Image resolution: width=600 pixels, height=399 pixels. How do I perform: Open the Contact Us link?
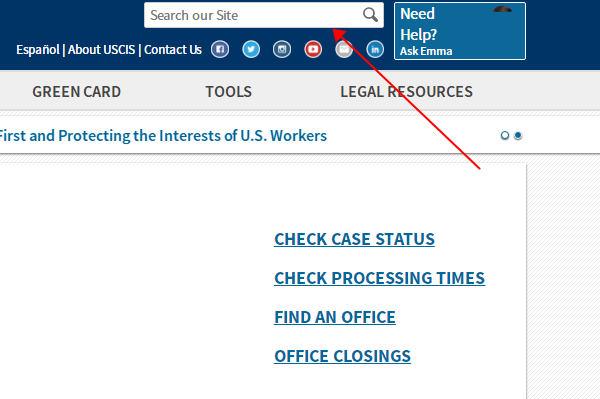(173, 50)
